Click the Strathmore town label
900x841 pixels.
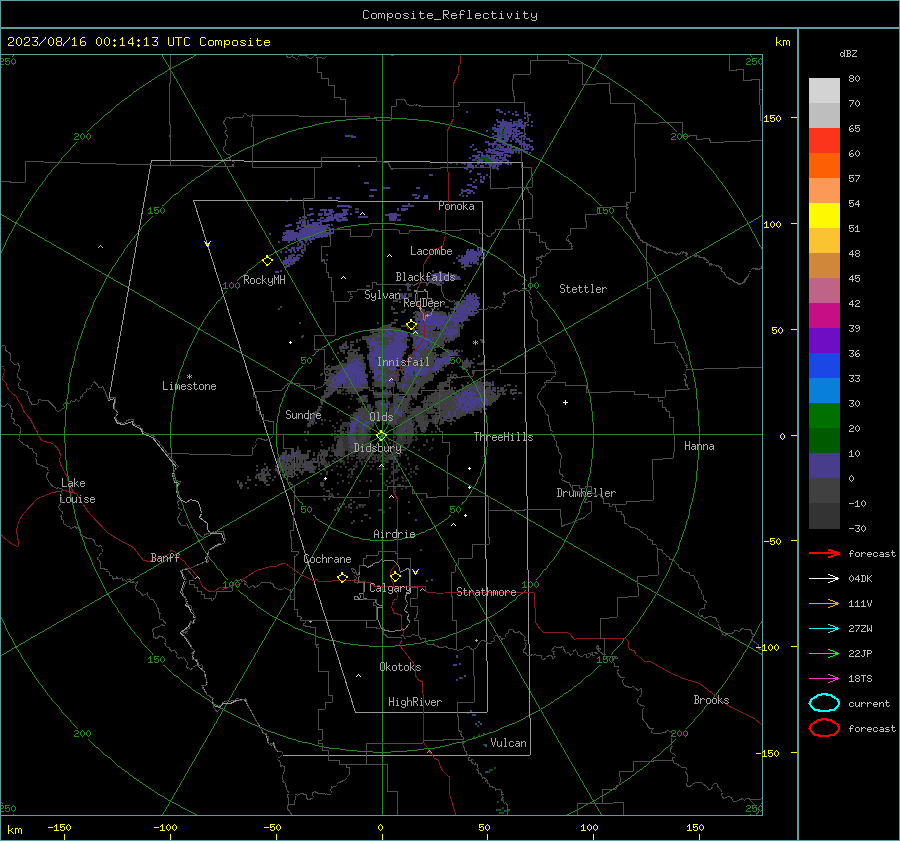pyautogui.click(x=486, y=592)
